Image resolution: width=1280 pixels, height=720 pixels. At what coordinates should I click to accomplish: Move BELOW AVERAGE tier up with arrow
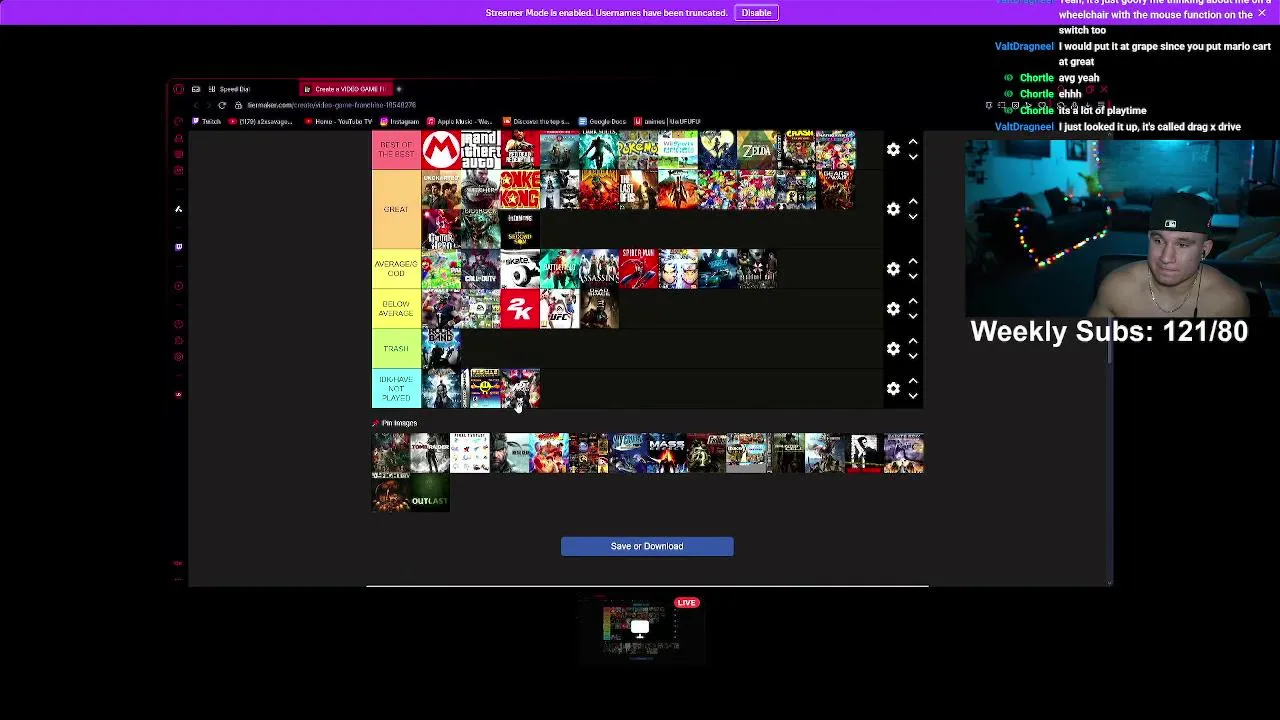coord(913,302)
